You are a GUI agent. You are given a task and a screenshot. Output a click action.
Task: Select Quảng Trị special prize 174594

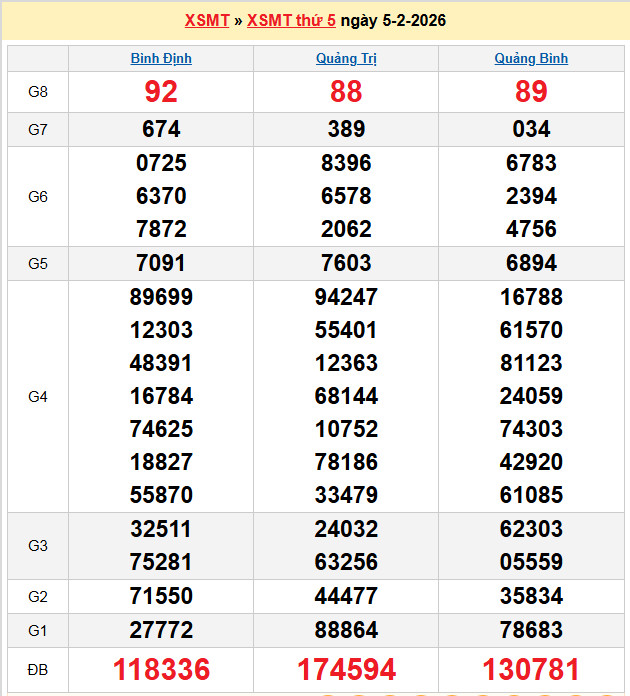point(346,669)
